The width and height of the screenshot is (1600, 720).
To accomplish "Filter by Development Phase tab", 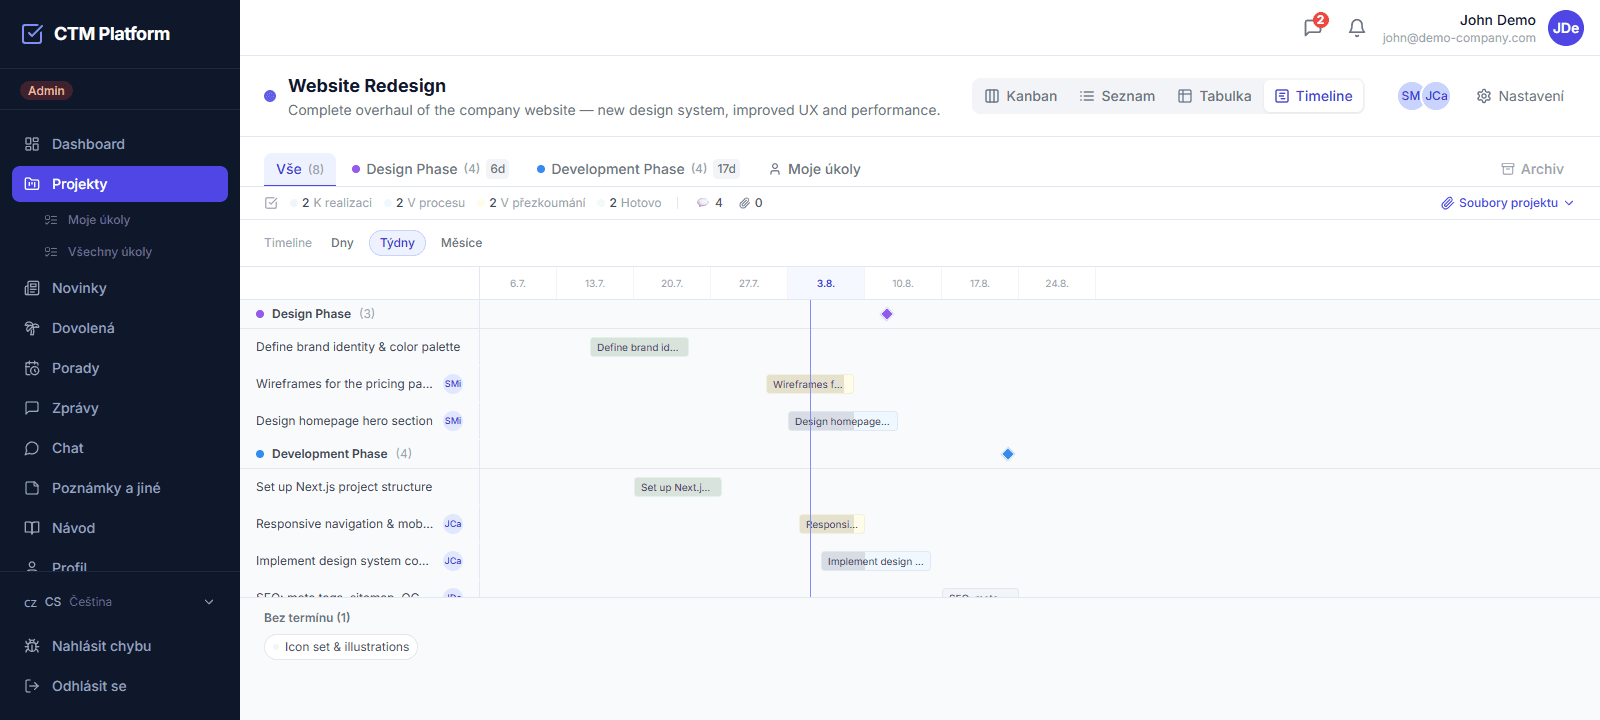I will (637, 169).
